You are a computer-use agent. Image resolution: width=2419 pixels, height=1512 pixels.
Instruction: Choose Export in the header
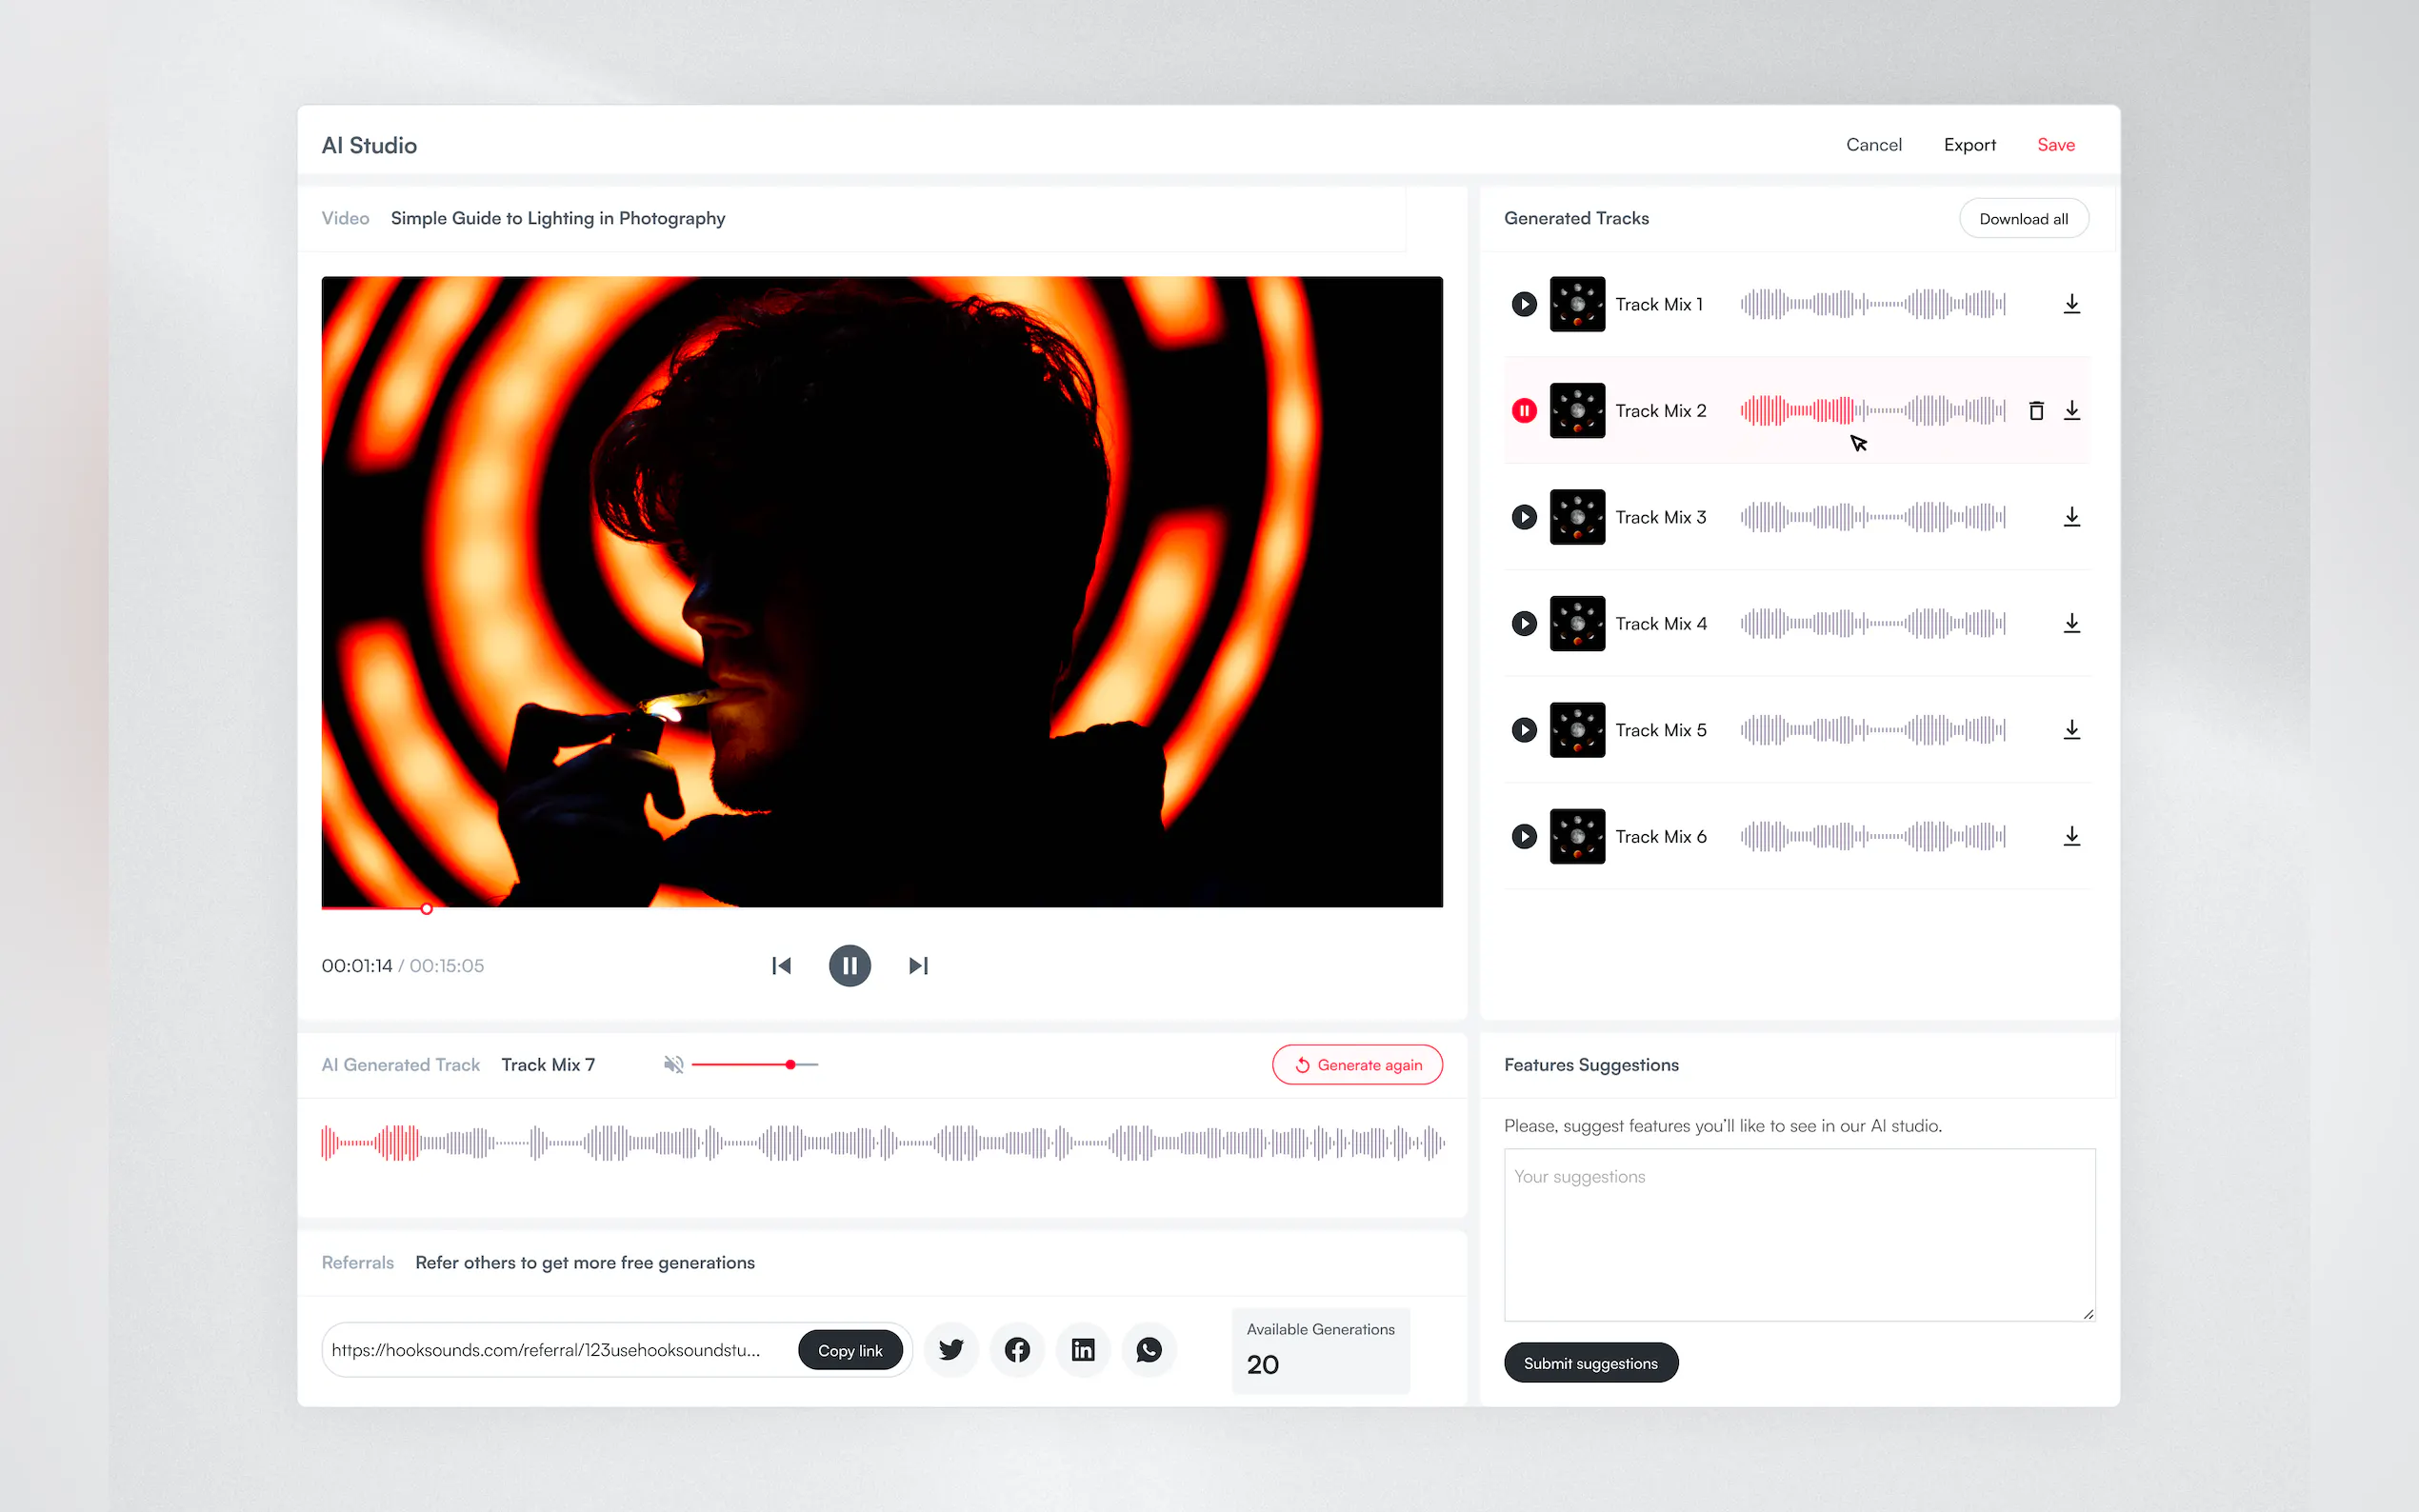1969,145
